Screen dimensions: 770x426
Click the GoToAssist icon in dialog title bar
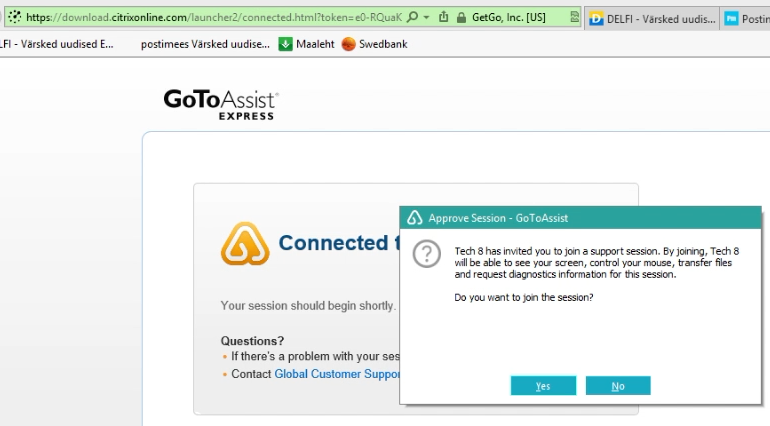pyautogui.click(x=415, y=218)
